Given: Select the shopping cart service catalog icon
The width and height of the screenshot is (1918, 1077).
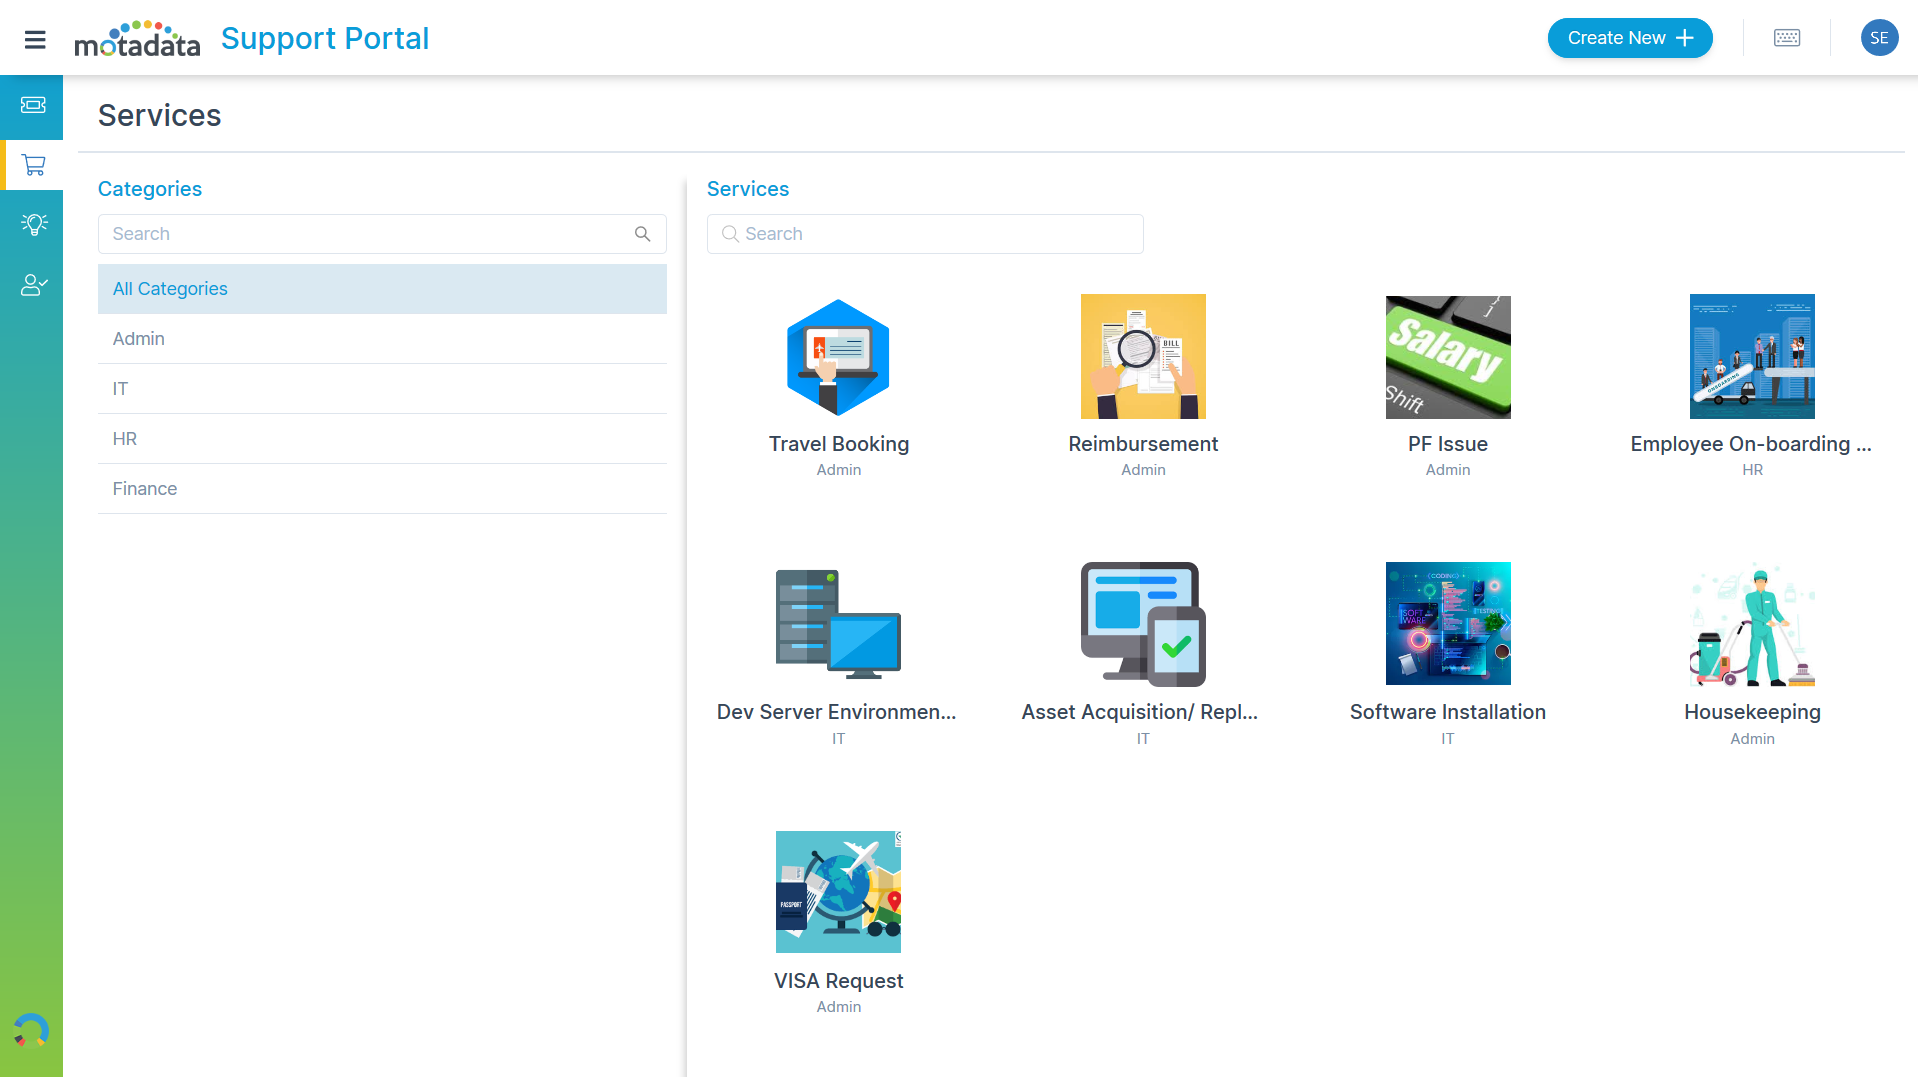Looking at the screenshot, I should pyautogui.click(x=33, y=165).
